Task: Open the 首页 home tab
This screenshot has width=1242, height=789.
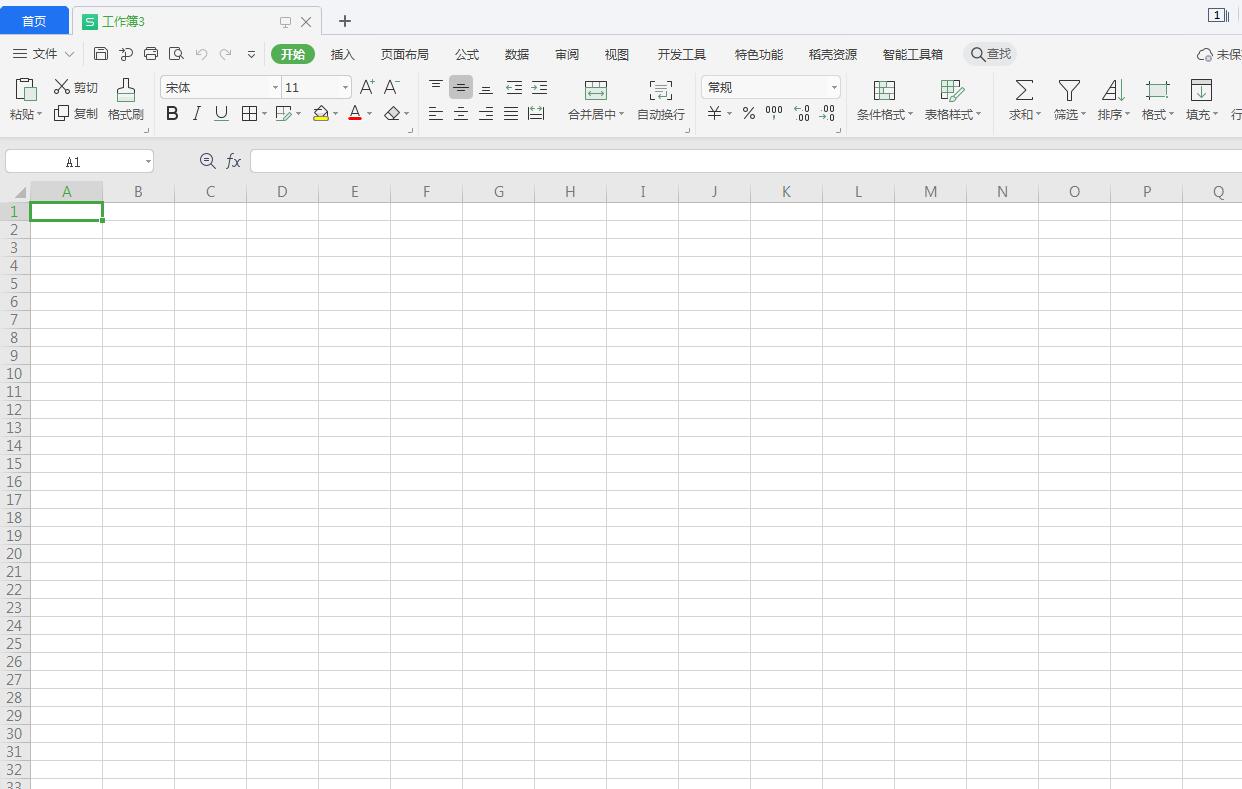Action: coord(34,21)
